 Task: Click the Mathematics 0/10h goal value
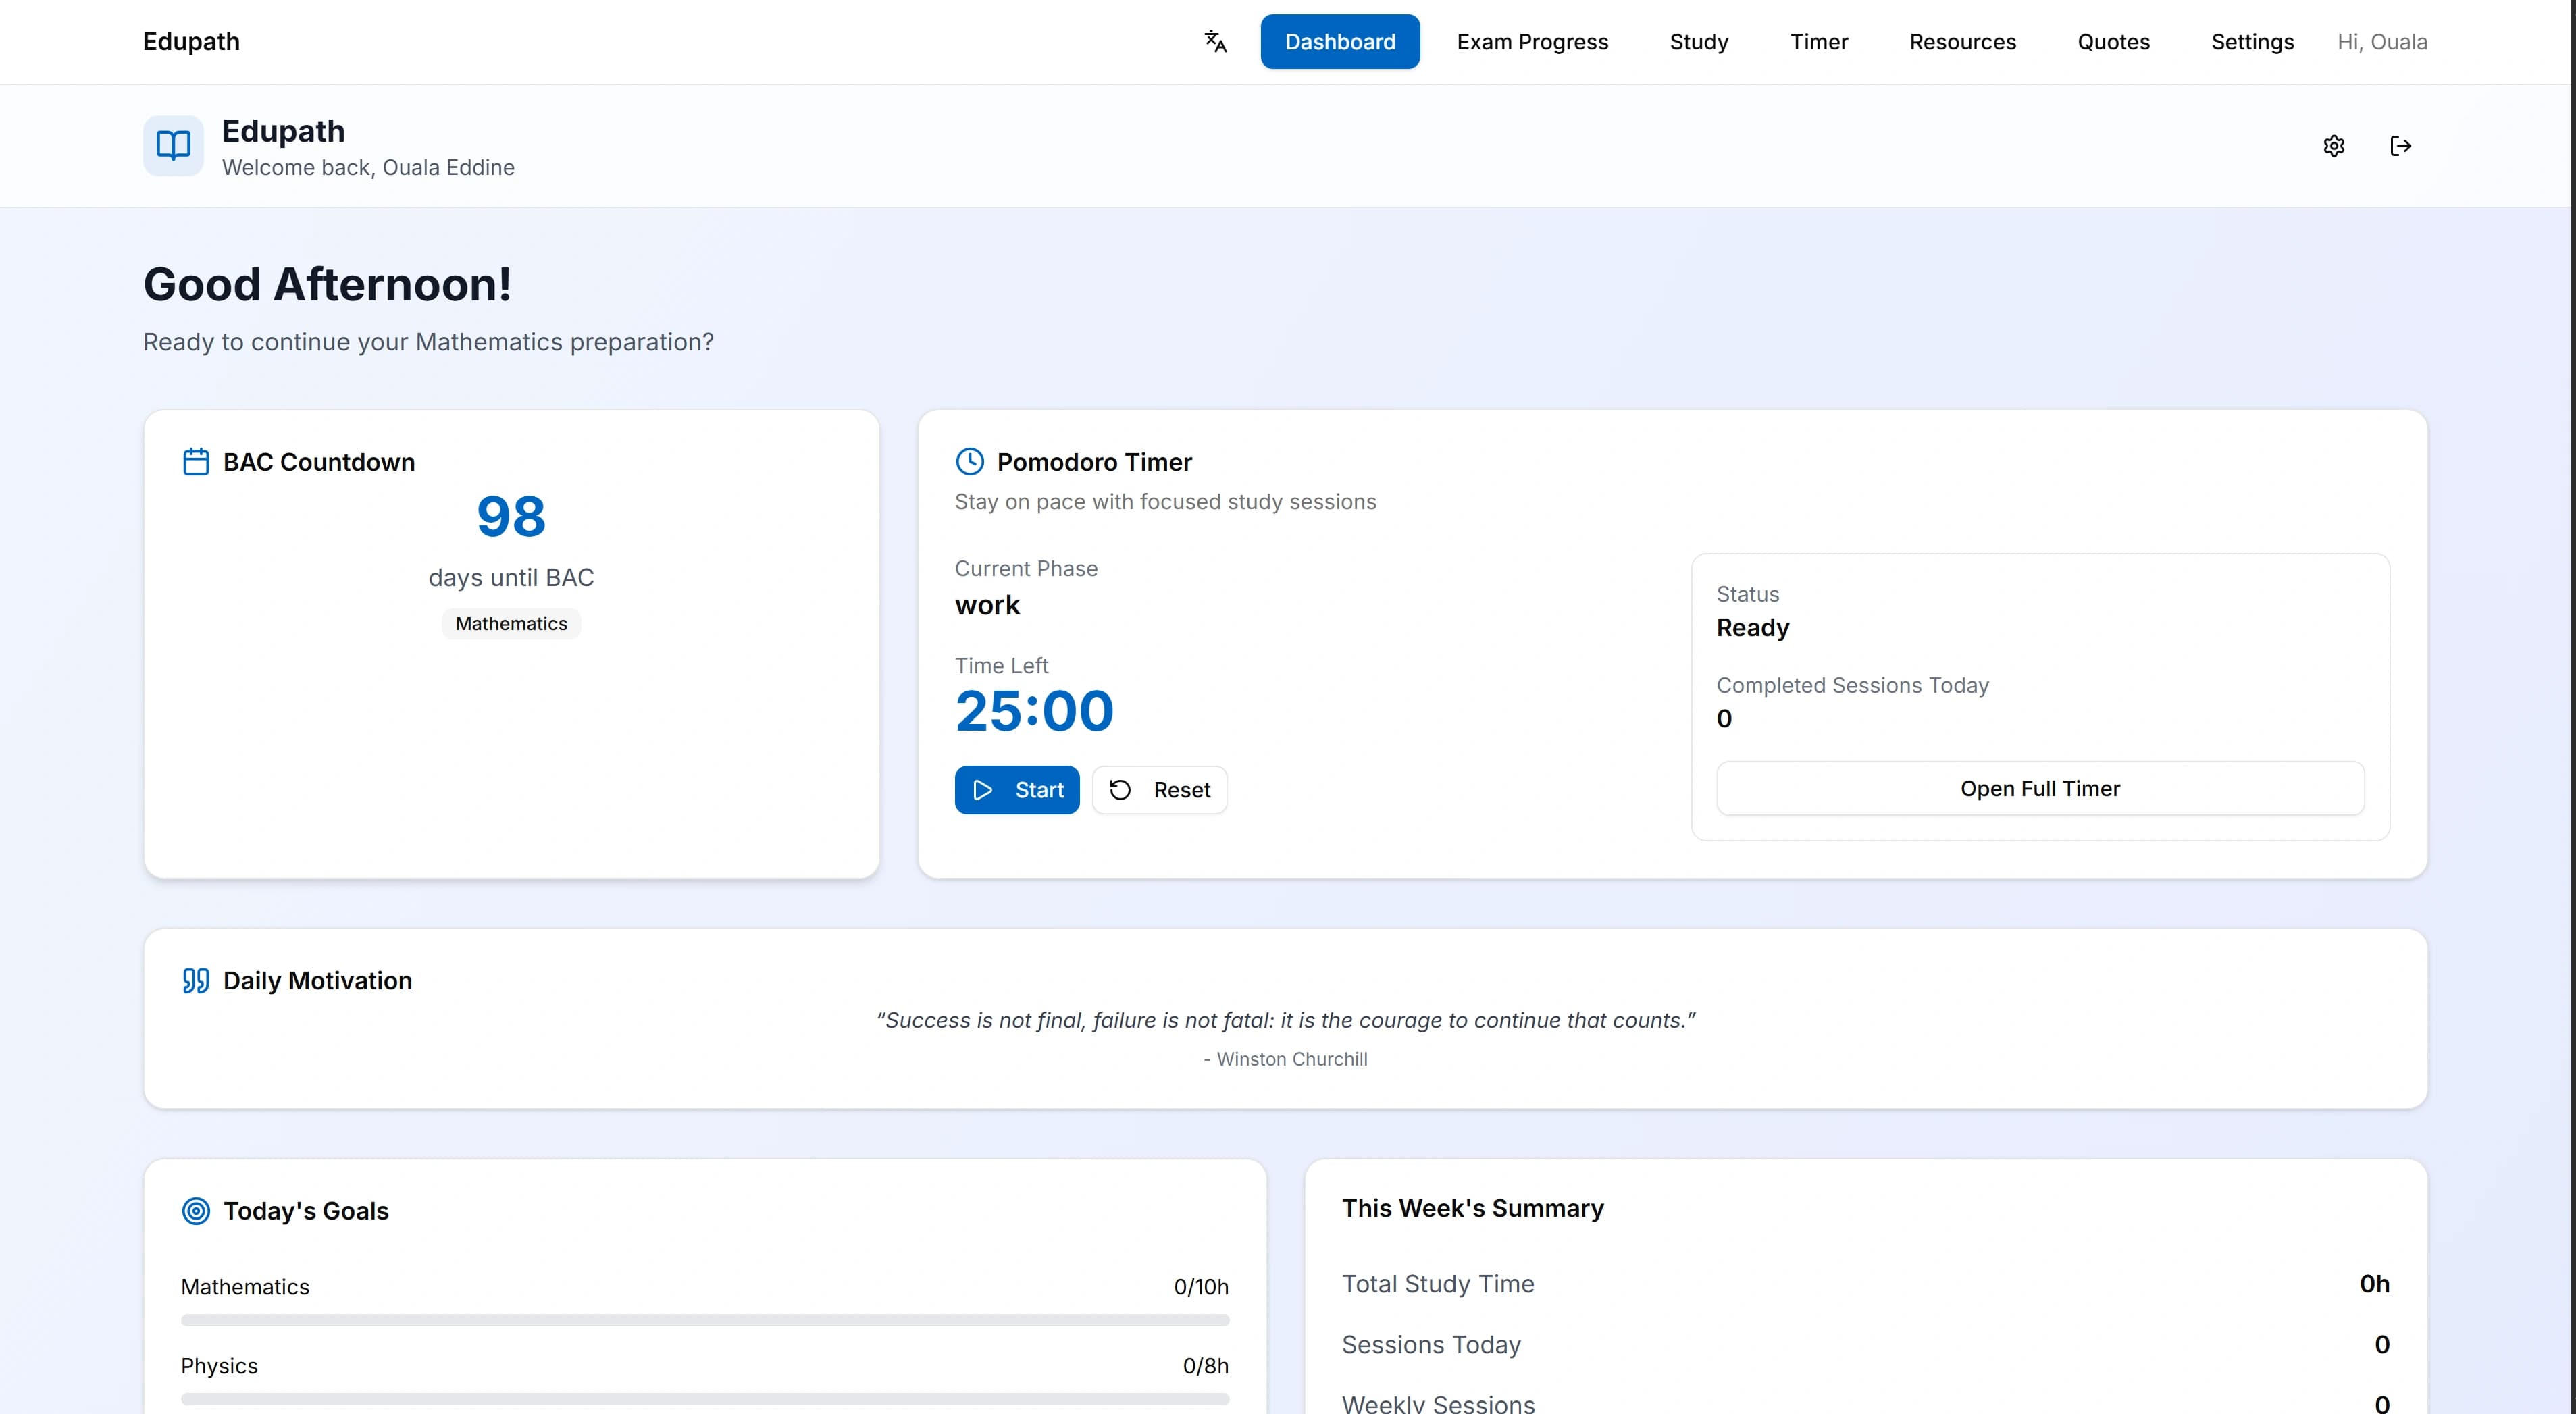1201,1287
